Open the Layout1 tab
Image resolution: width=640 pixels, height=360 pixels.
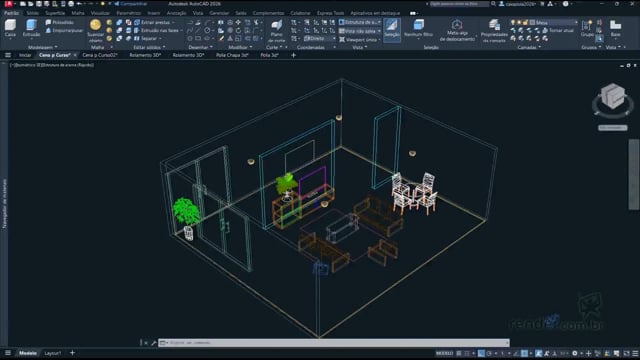pyautogui.click(x=53, y=353)
